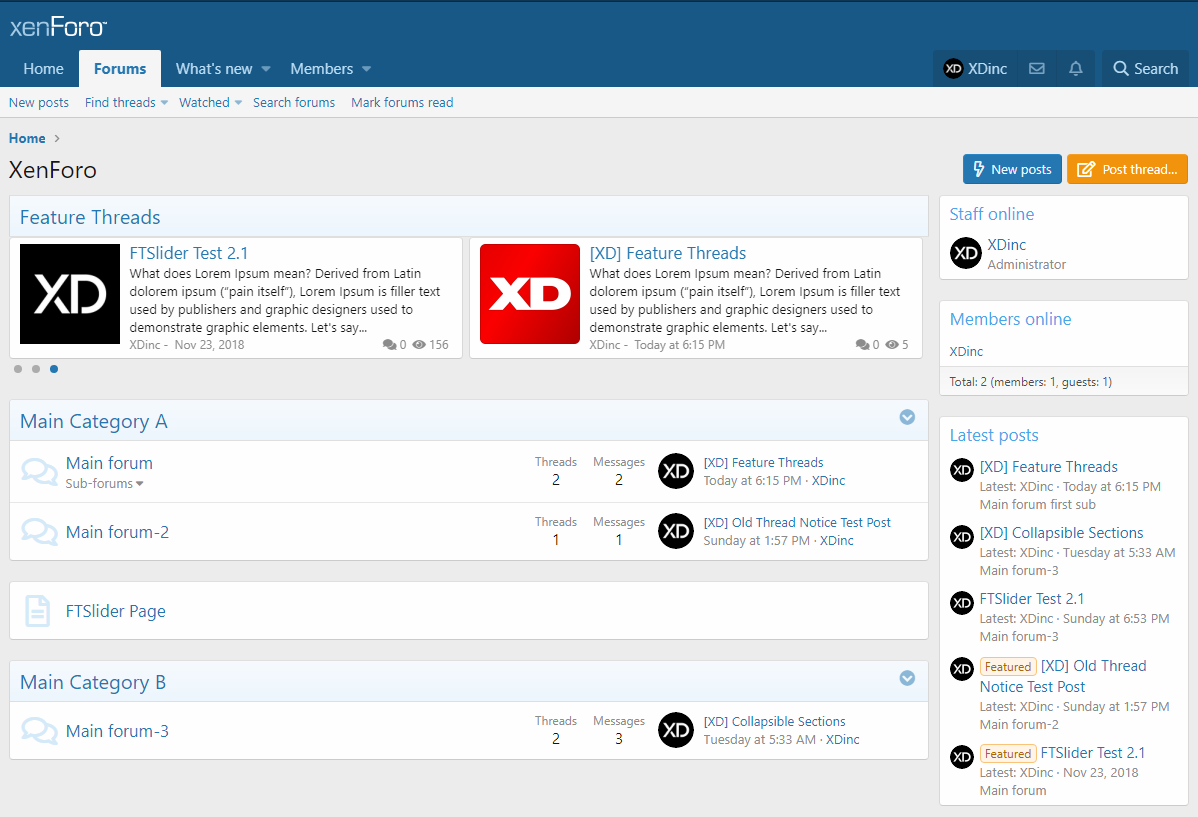Click the Post thread button

(x=1127, y=169)
